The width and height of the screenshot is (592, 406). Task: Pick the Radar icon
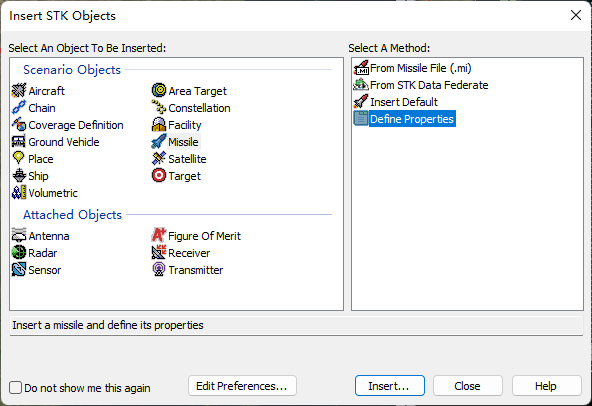pyautogui.click(x=18, y=253)
